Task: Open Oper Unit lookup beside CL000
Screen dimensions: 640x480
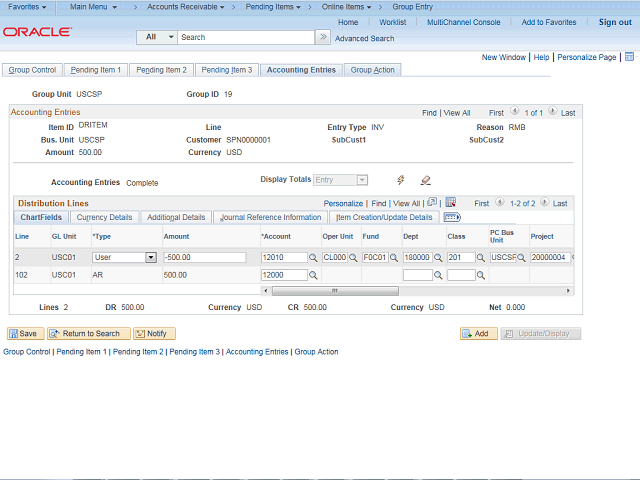Action: point(353,258)
